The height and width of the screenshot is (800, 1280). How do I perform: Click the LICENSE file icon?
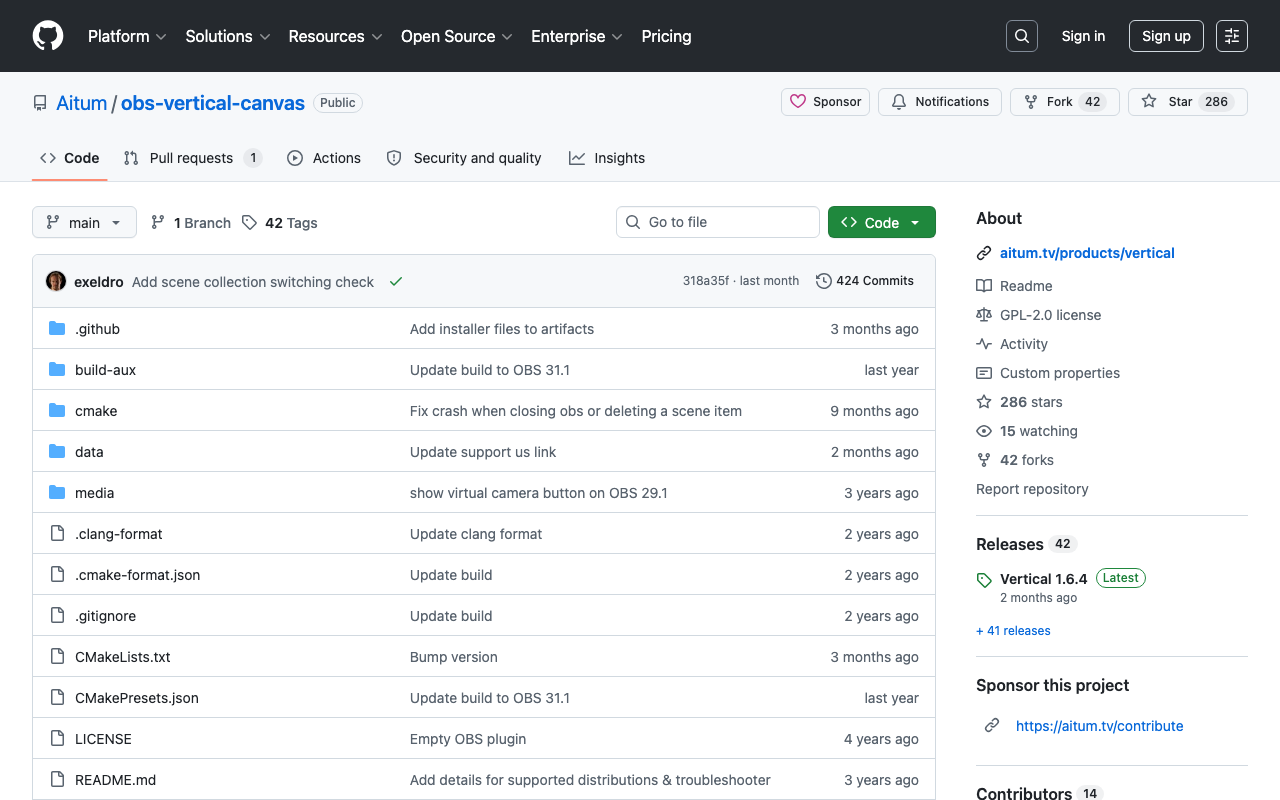click(57, 739)
